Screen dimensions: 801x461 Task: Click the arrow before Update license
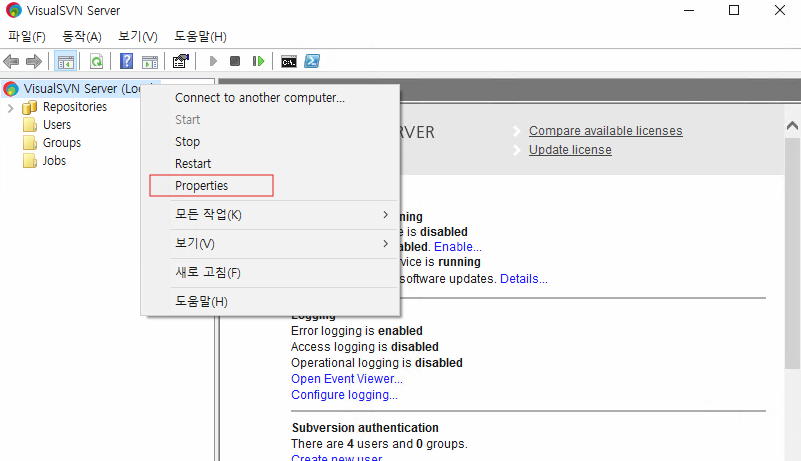[x=516, y=150]
